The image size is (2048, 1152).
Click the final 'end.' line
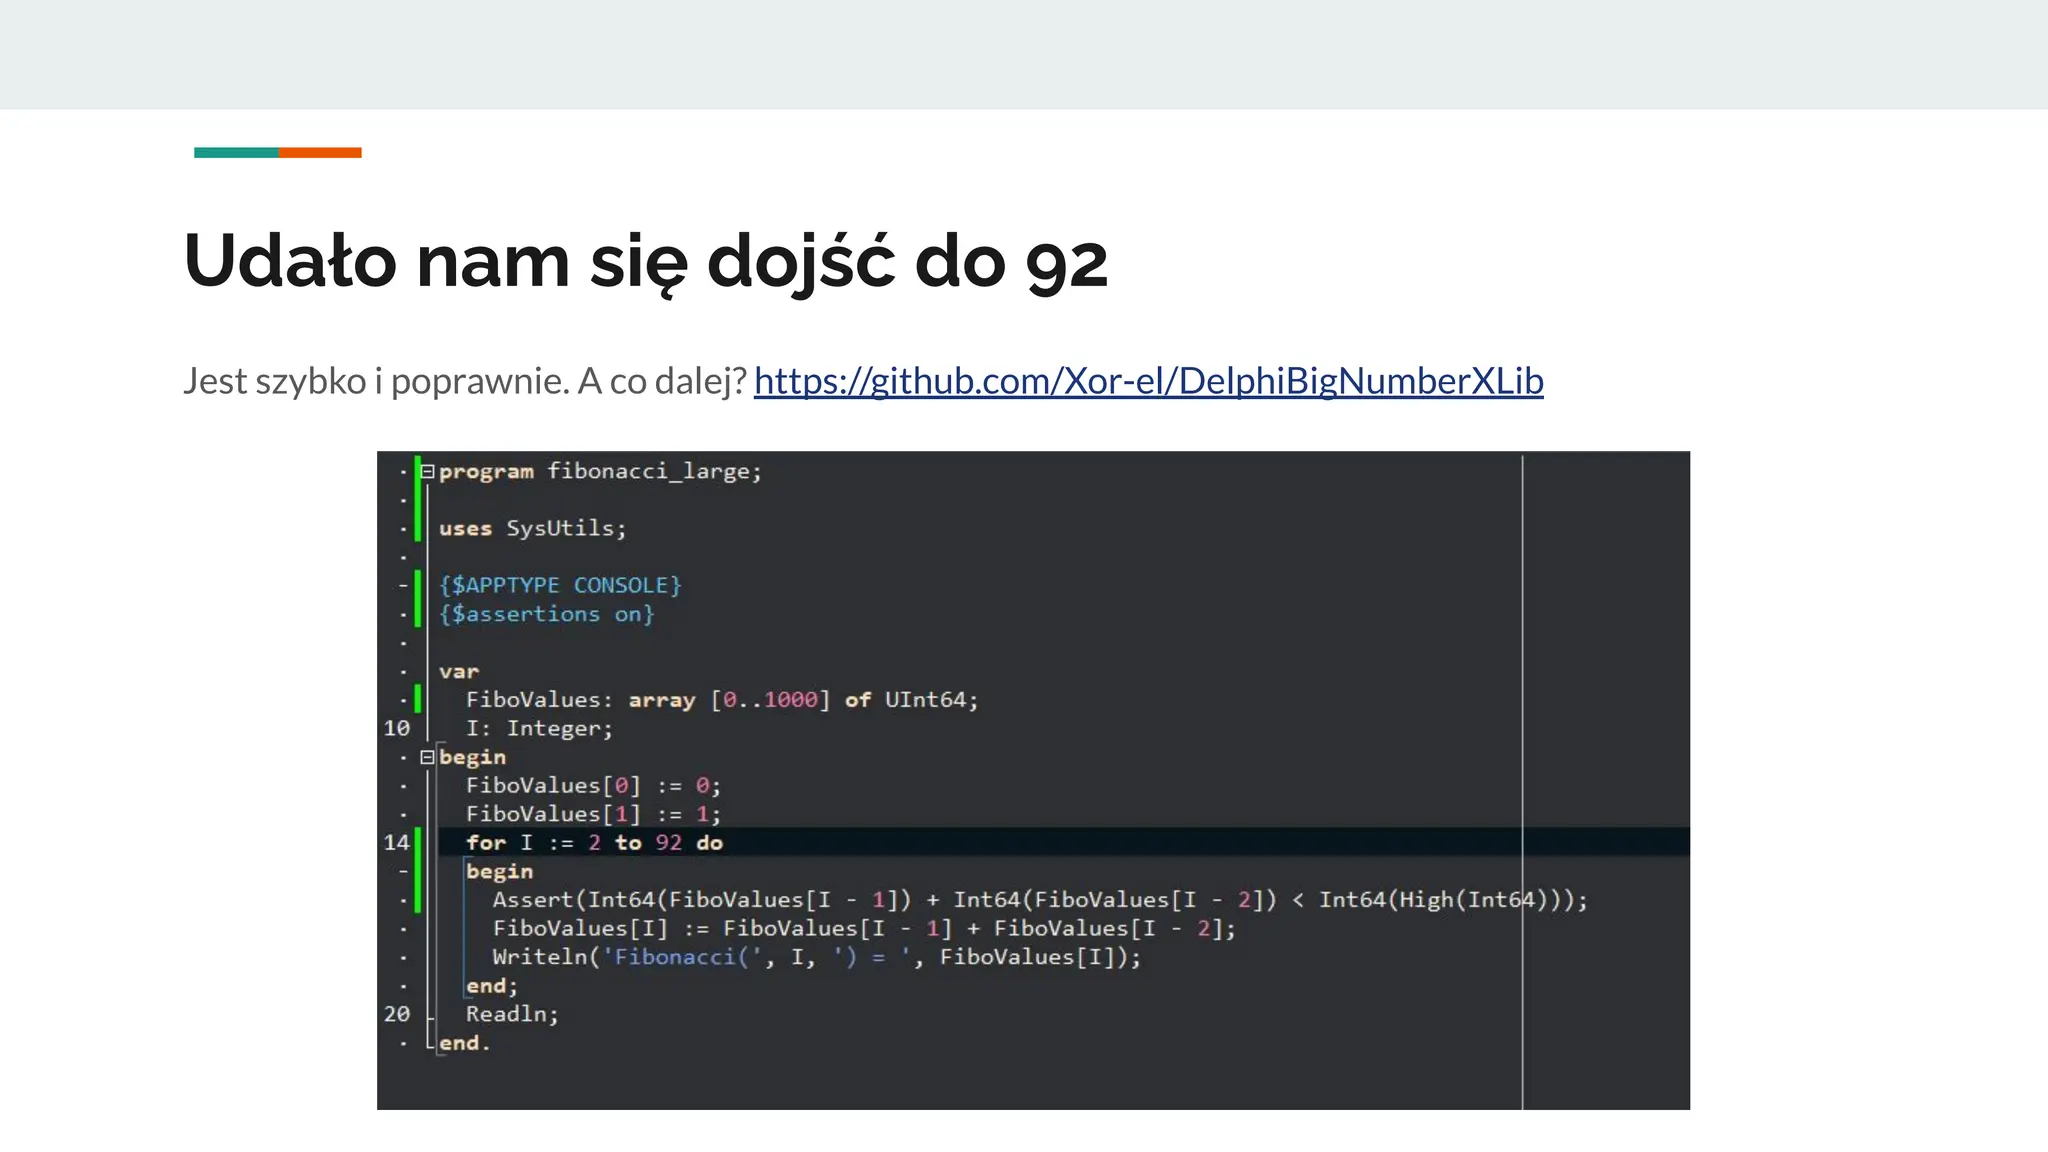[x=465, y=1043]
